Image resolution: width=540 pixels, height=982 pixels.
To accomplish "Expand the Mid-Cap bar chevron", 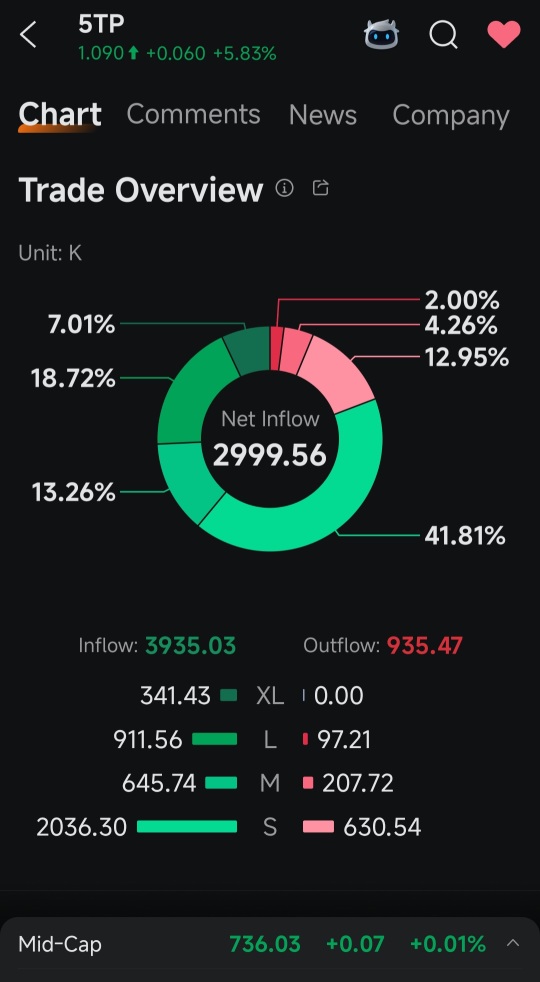I will pos(512,943).
